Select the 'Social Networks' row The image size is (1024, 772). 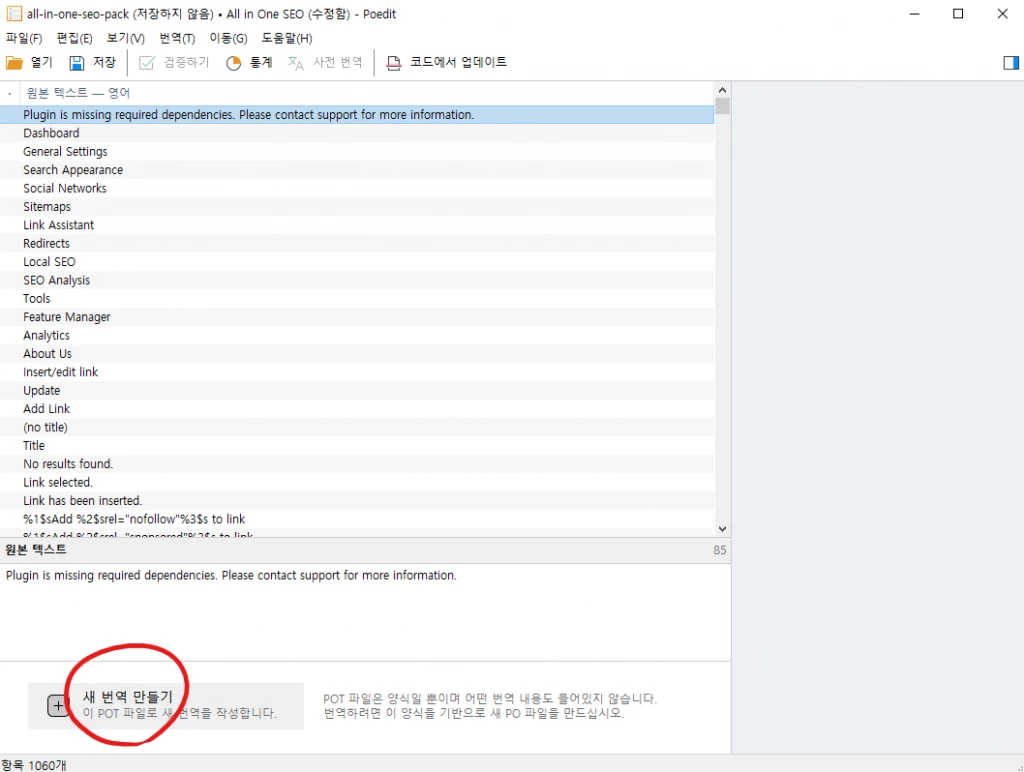click(x=357, y=188)
